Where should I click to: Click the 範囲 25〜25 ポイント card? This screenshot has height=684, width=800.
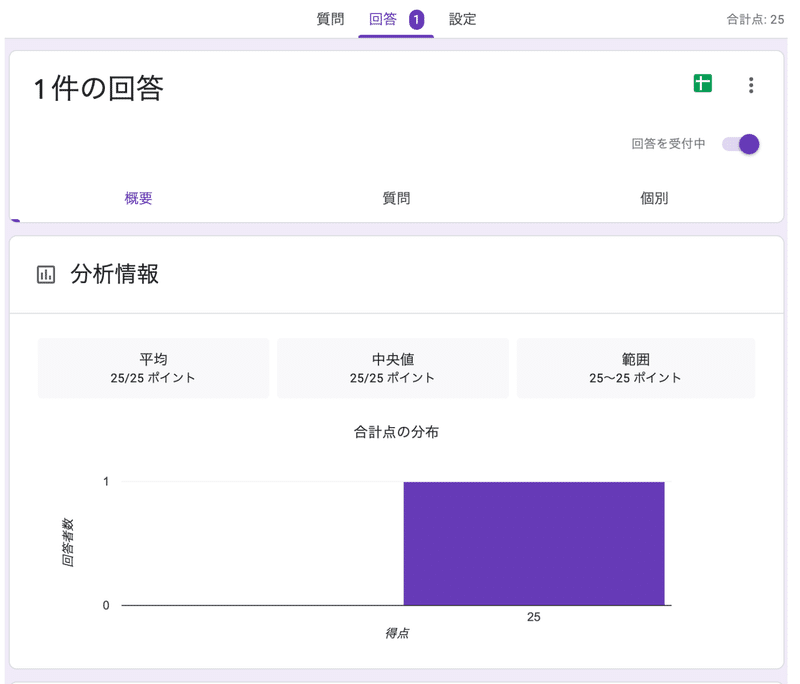pos(635,368)
